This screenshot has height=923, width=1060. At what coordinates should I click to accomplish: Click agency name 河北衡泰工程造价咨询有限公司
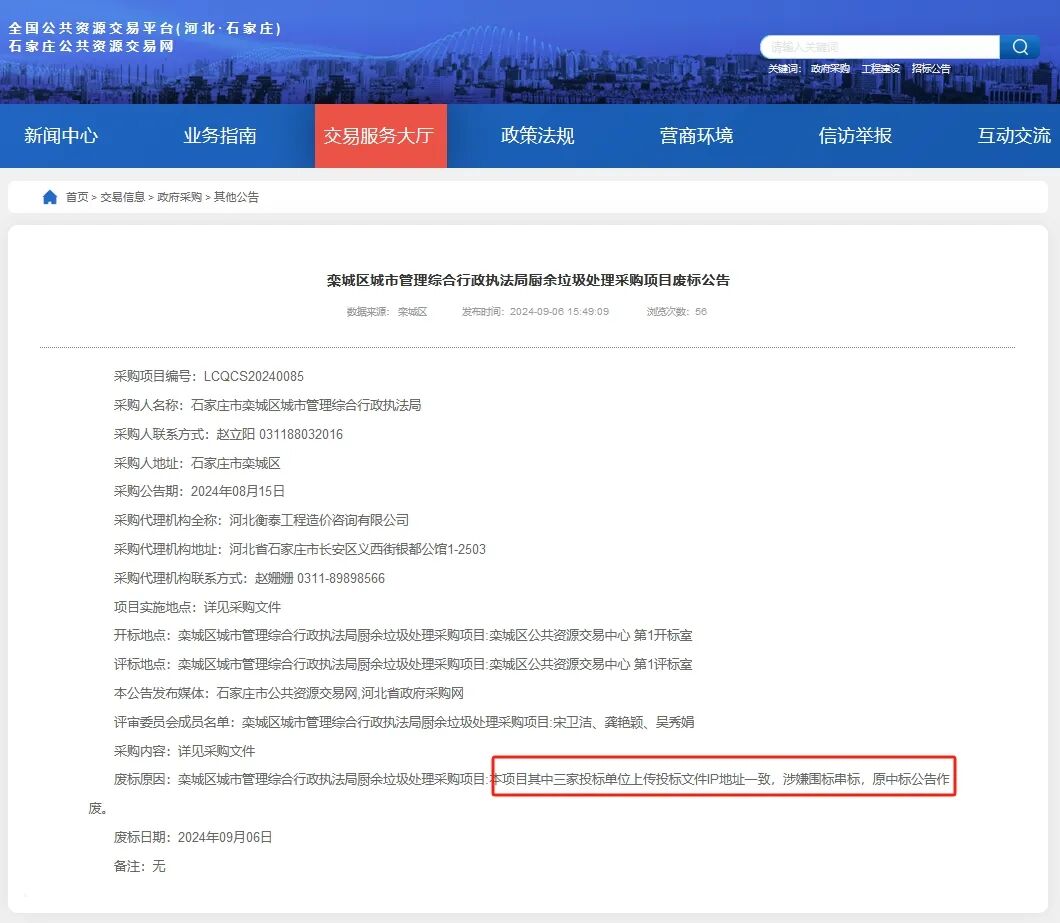point(319,520)
